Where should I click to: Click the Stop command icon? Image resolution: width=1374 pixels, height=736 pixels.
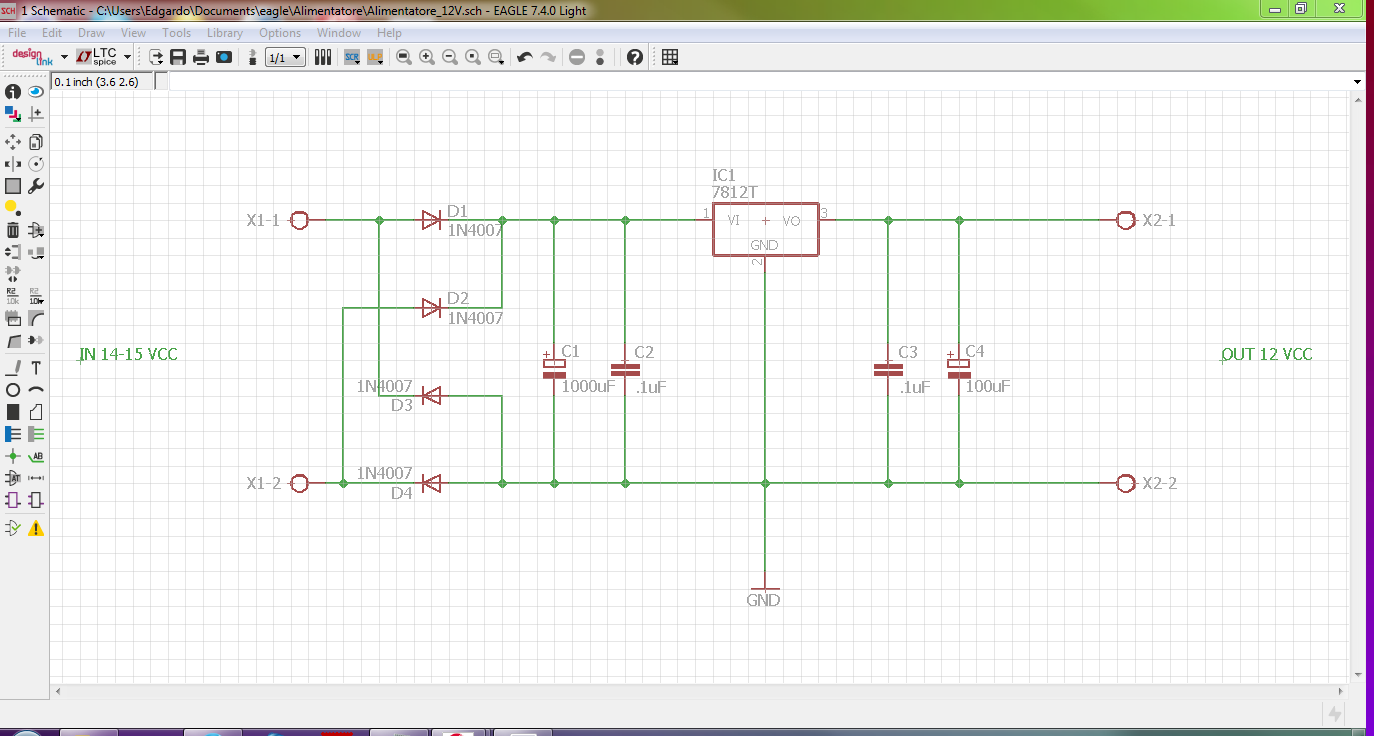click(x=577, y=57)
